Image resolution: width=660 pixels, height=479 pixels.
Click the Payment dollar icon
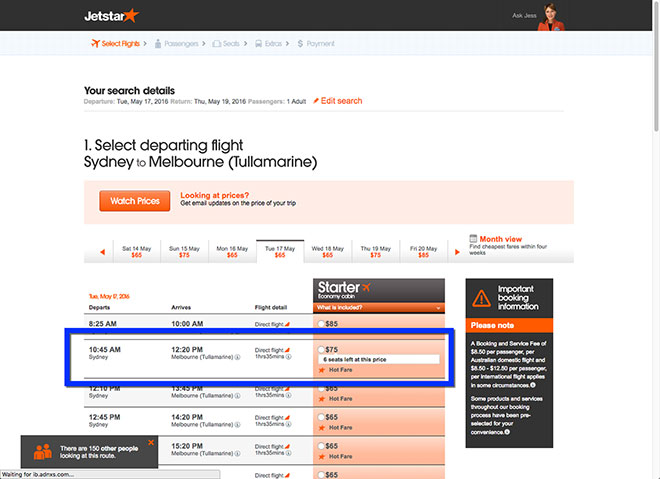[300, 43]
